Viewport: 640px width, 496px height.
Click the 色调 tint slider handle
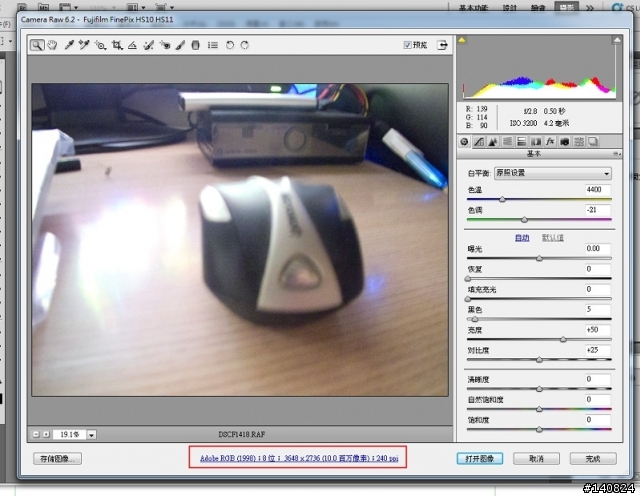(524, 220)
